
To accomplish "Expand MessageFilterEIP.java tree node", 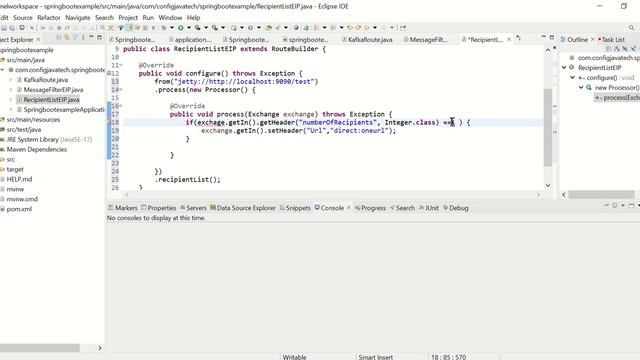I will pos(11,90).
